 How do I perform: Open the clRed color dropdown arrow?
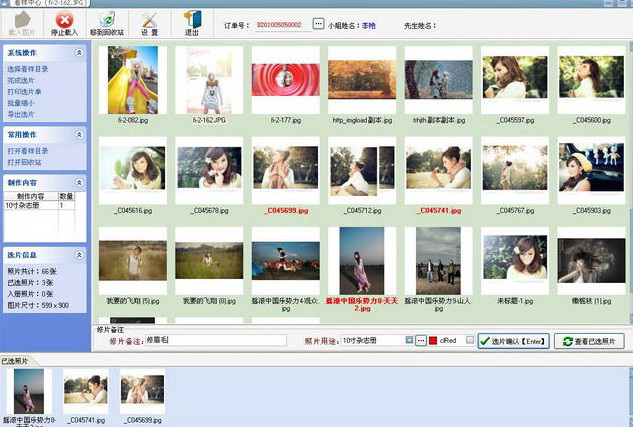pyautogui.click(x=470, y=340)
